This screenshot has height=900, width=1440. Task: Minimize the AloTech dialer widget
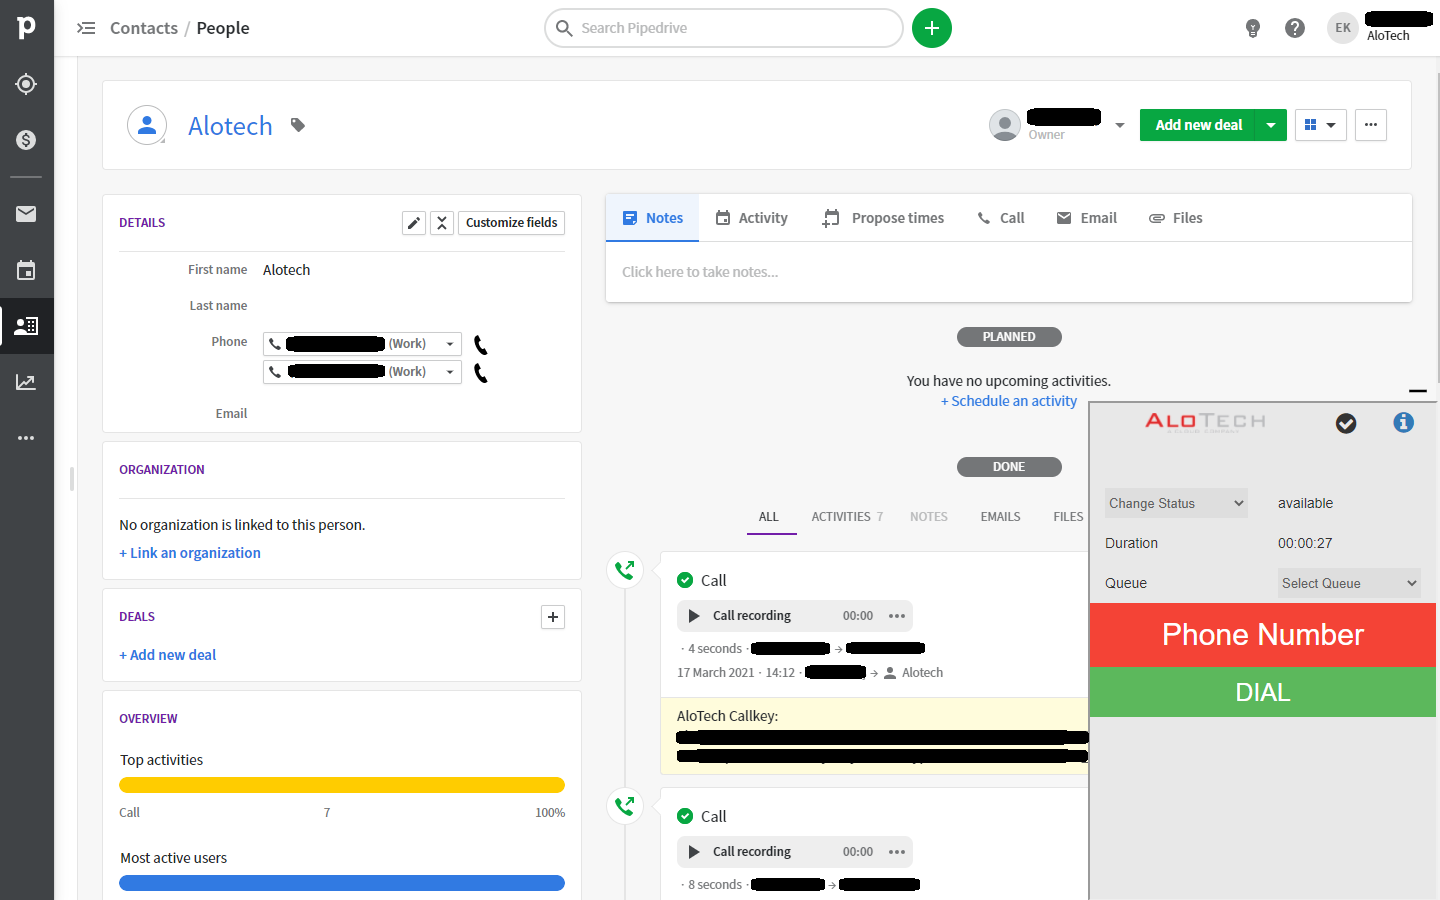[x=1417, y=391]
